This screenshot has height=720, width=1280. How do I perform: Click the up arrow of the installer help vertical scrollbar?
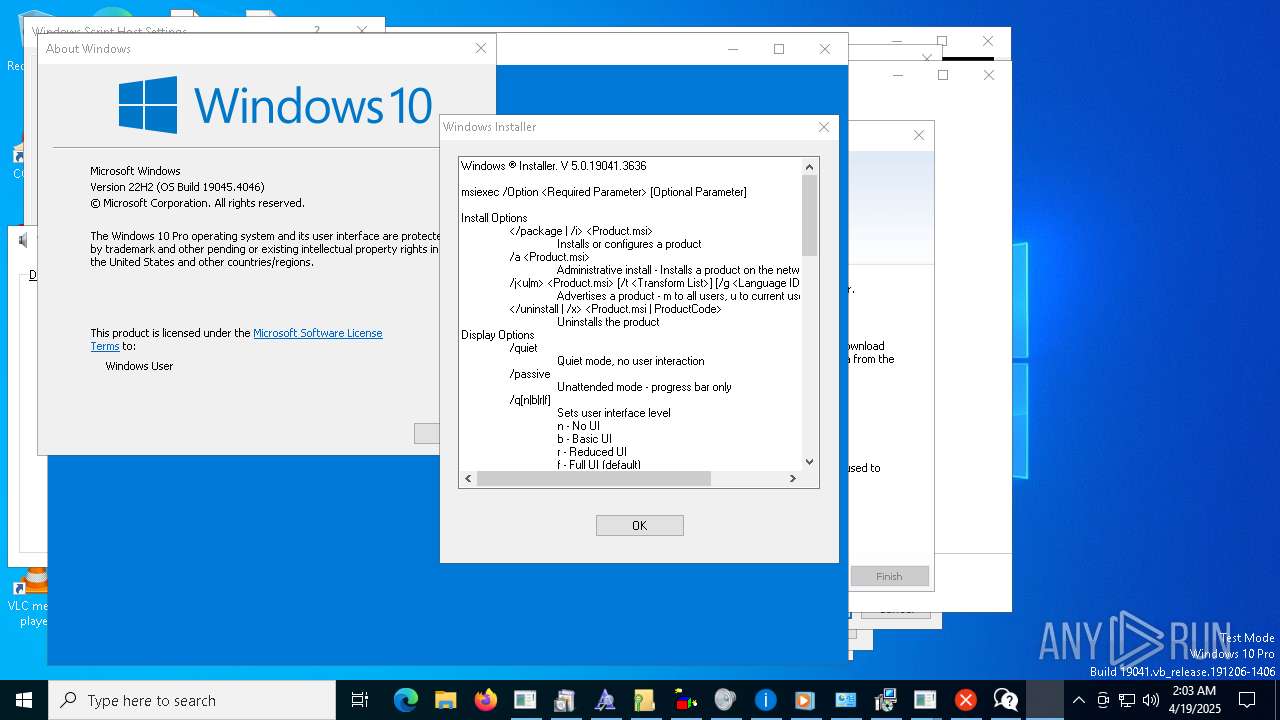pos(810,166)
